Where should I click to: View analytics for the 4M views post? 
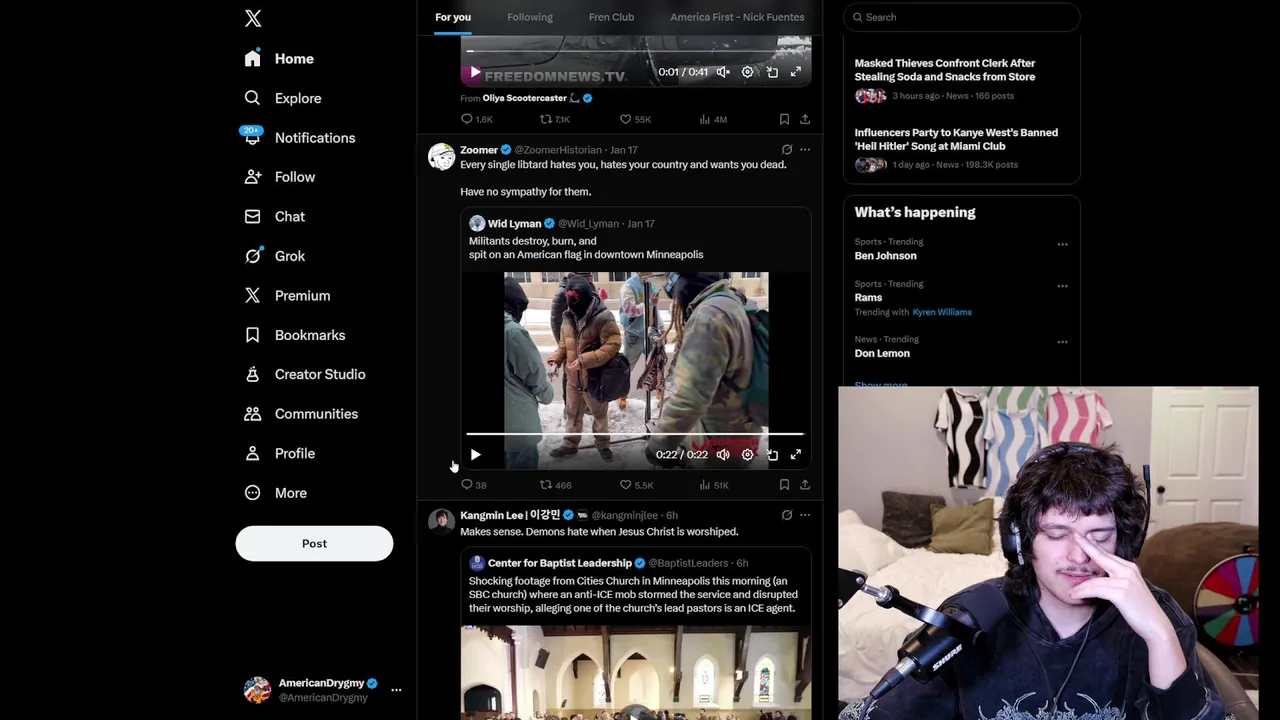click(x=713, y=119)
